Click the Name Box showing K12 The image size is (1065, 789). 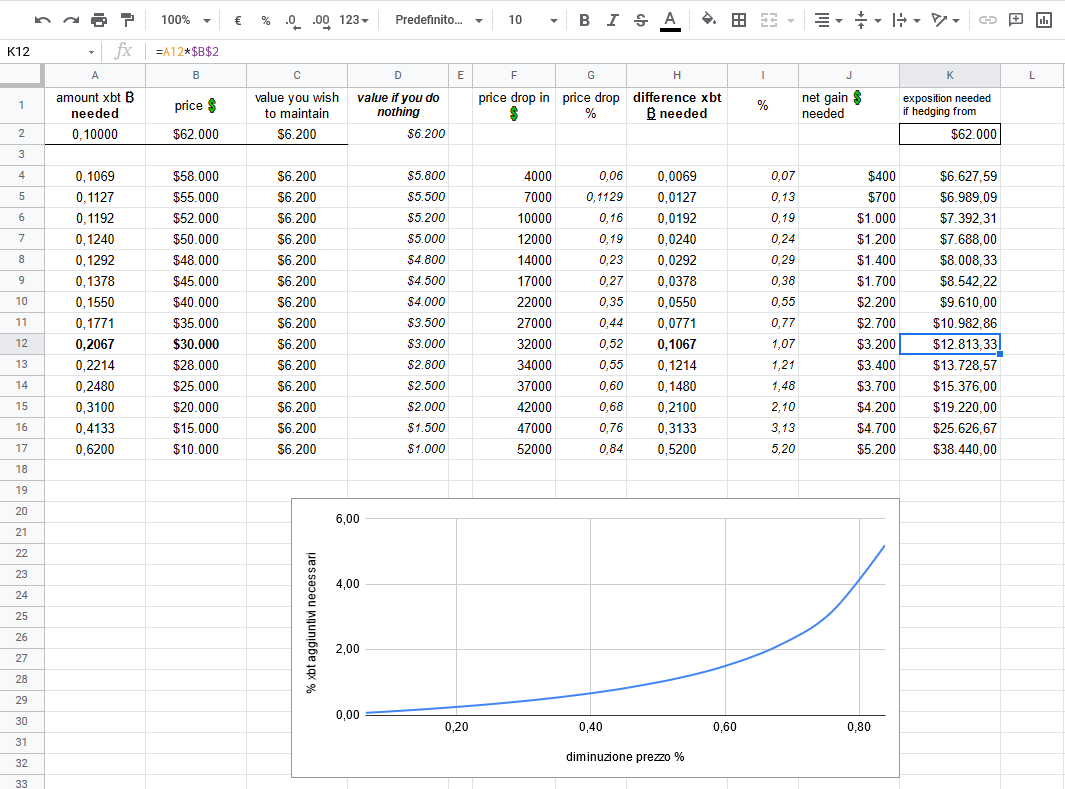50,52
